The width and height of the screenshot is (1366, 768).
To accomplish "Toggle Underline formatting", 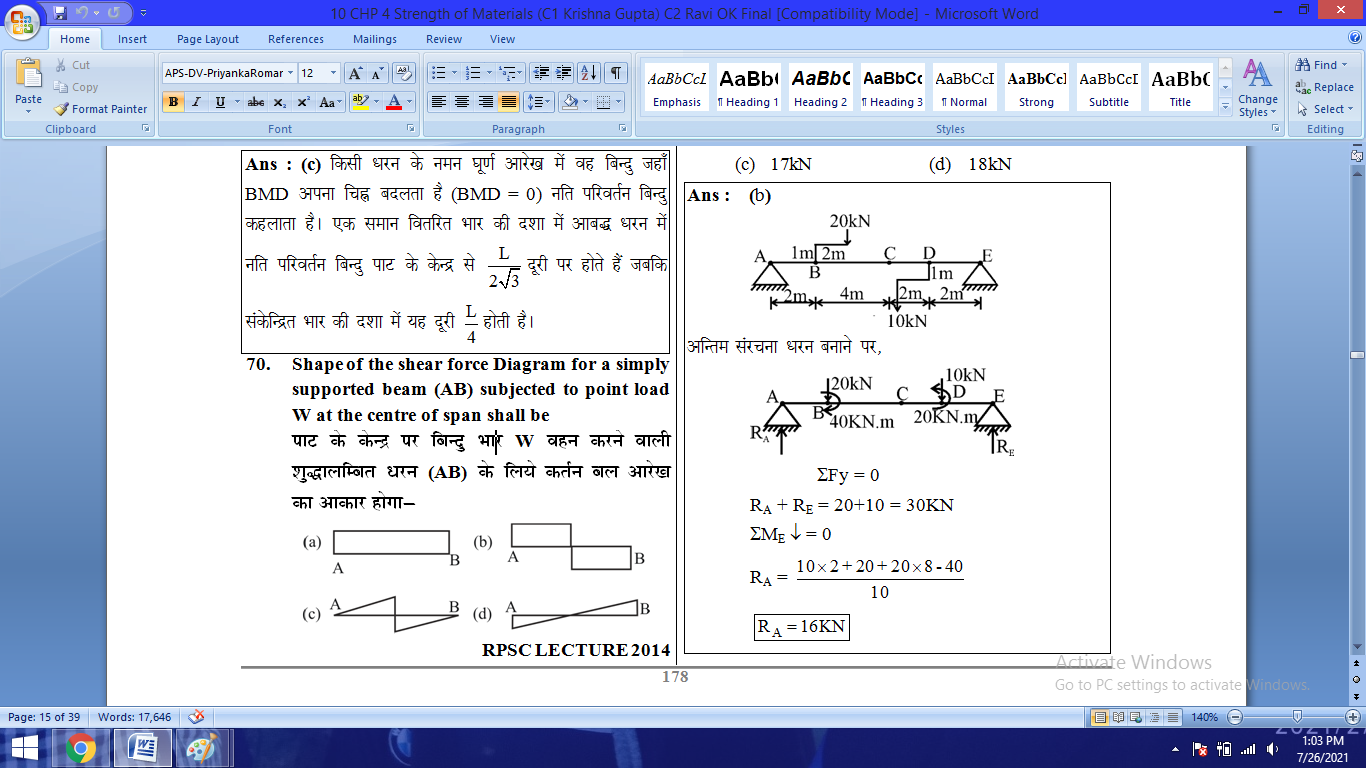I will [220, 102].
